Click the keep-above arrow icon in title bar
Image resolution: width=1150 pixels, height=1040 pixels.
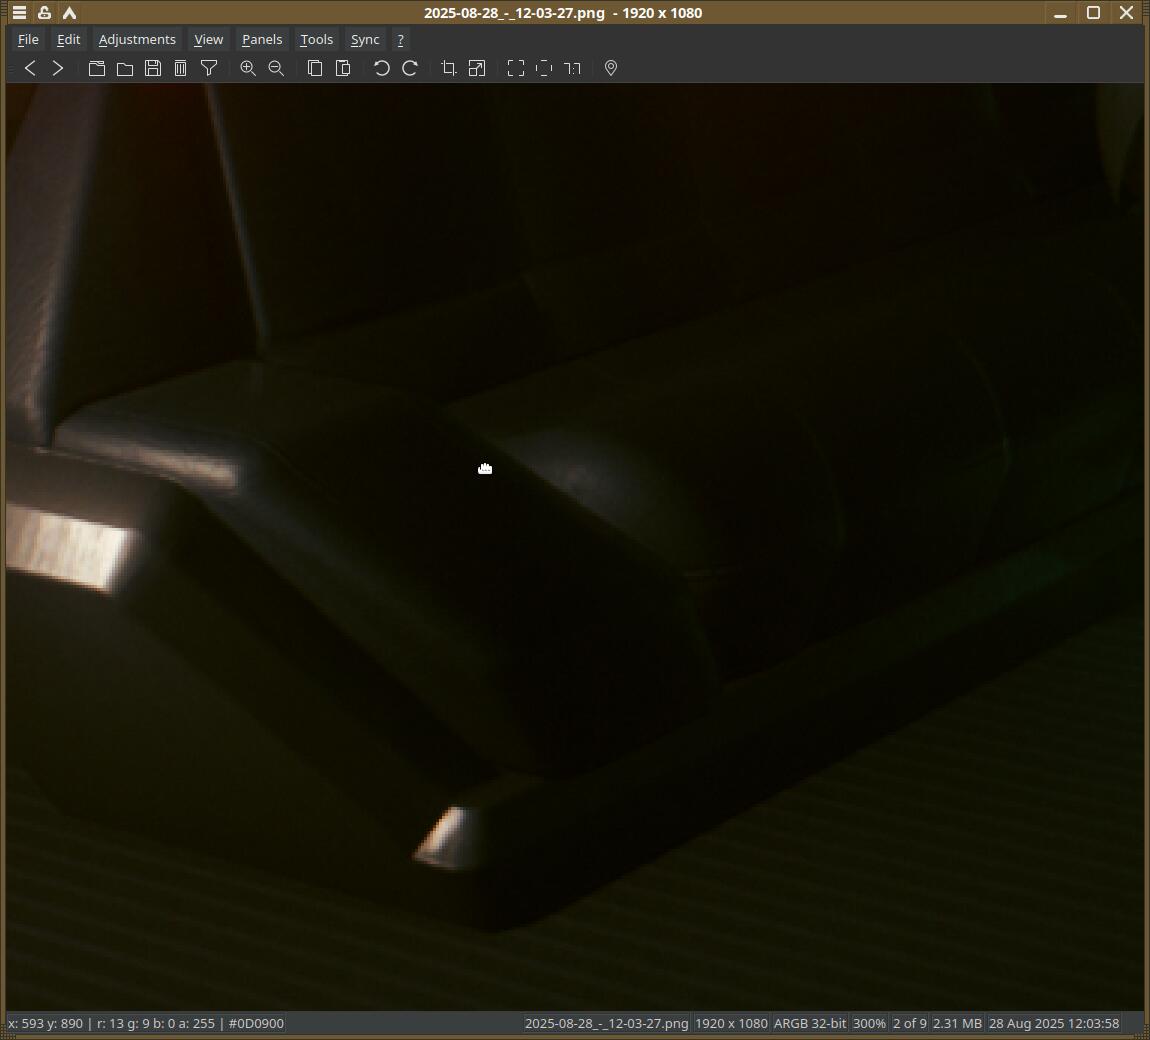click(x=70, y=12)
